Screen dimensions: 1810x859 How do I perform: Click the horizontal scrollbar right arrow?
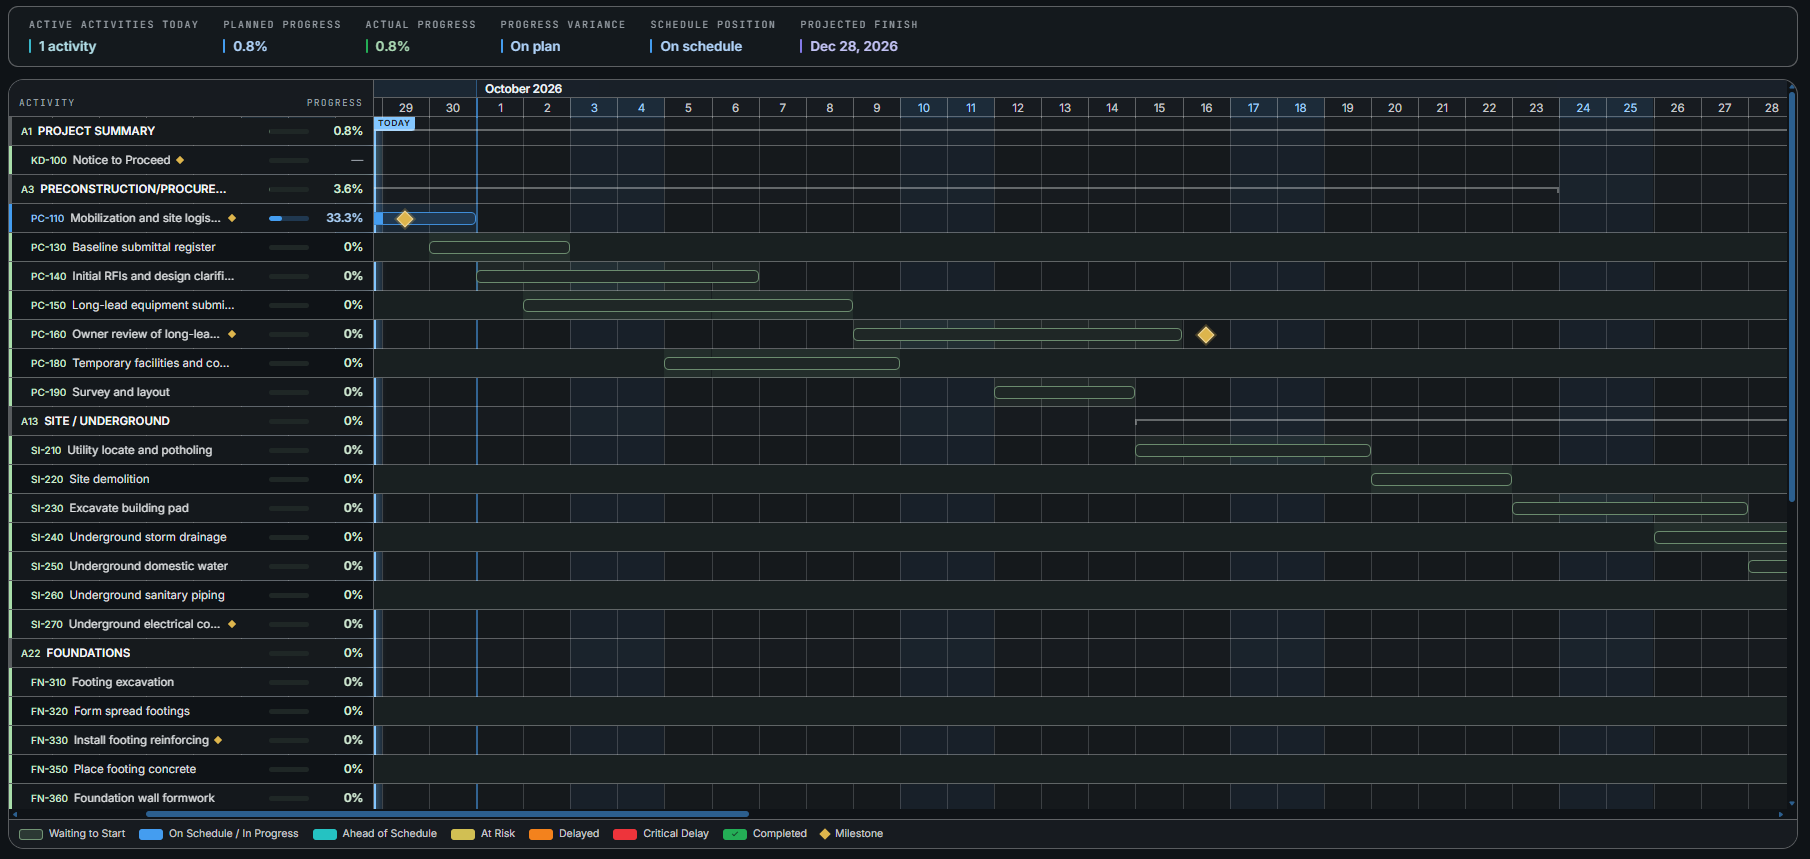[1781, 814]
